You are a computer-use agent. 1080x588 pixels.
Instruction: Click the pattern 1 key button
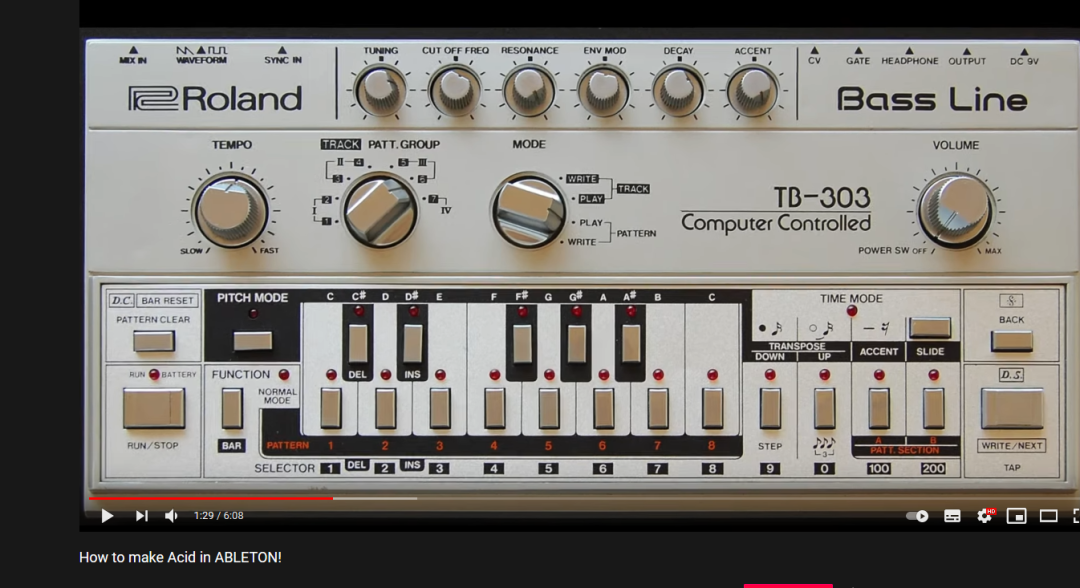(x=331, y=408)
